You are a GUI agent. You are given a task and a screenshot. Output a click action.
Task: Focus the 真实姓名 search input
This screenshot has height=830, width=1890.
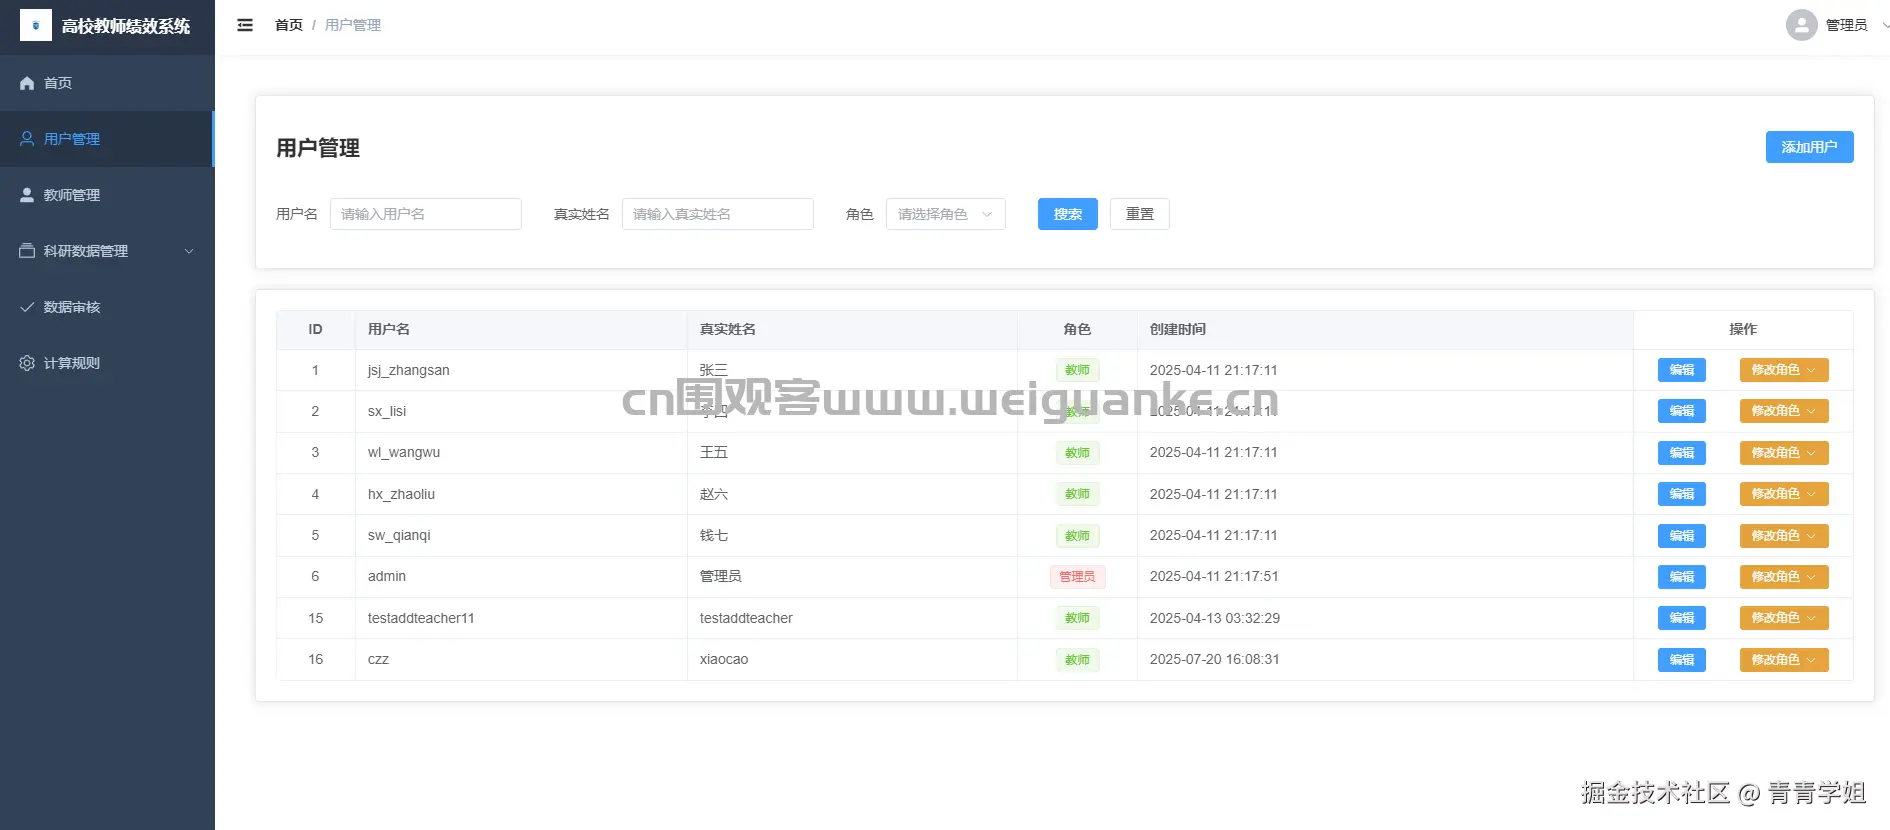pos(718,214)
